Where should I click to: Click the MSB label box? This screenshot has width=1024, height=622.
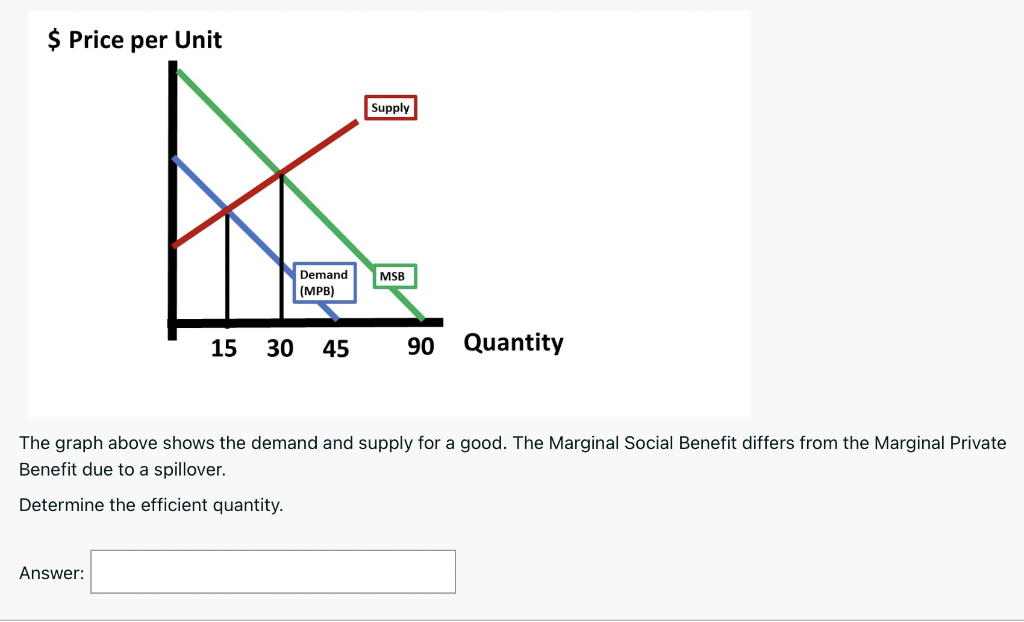[395, 276]
